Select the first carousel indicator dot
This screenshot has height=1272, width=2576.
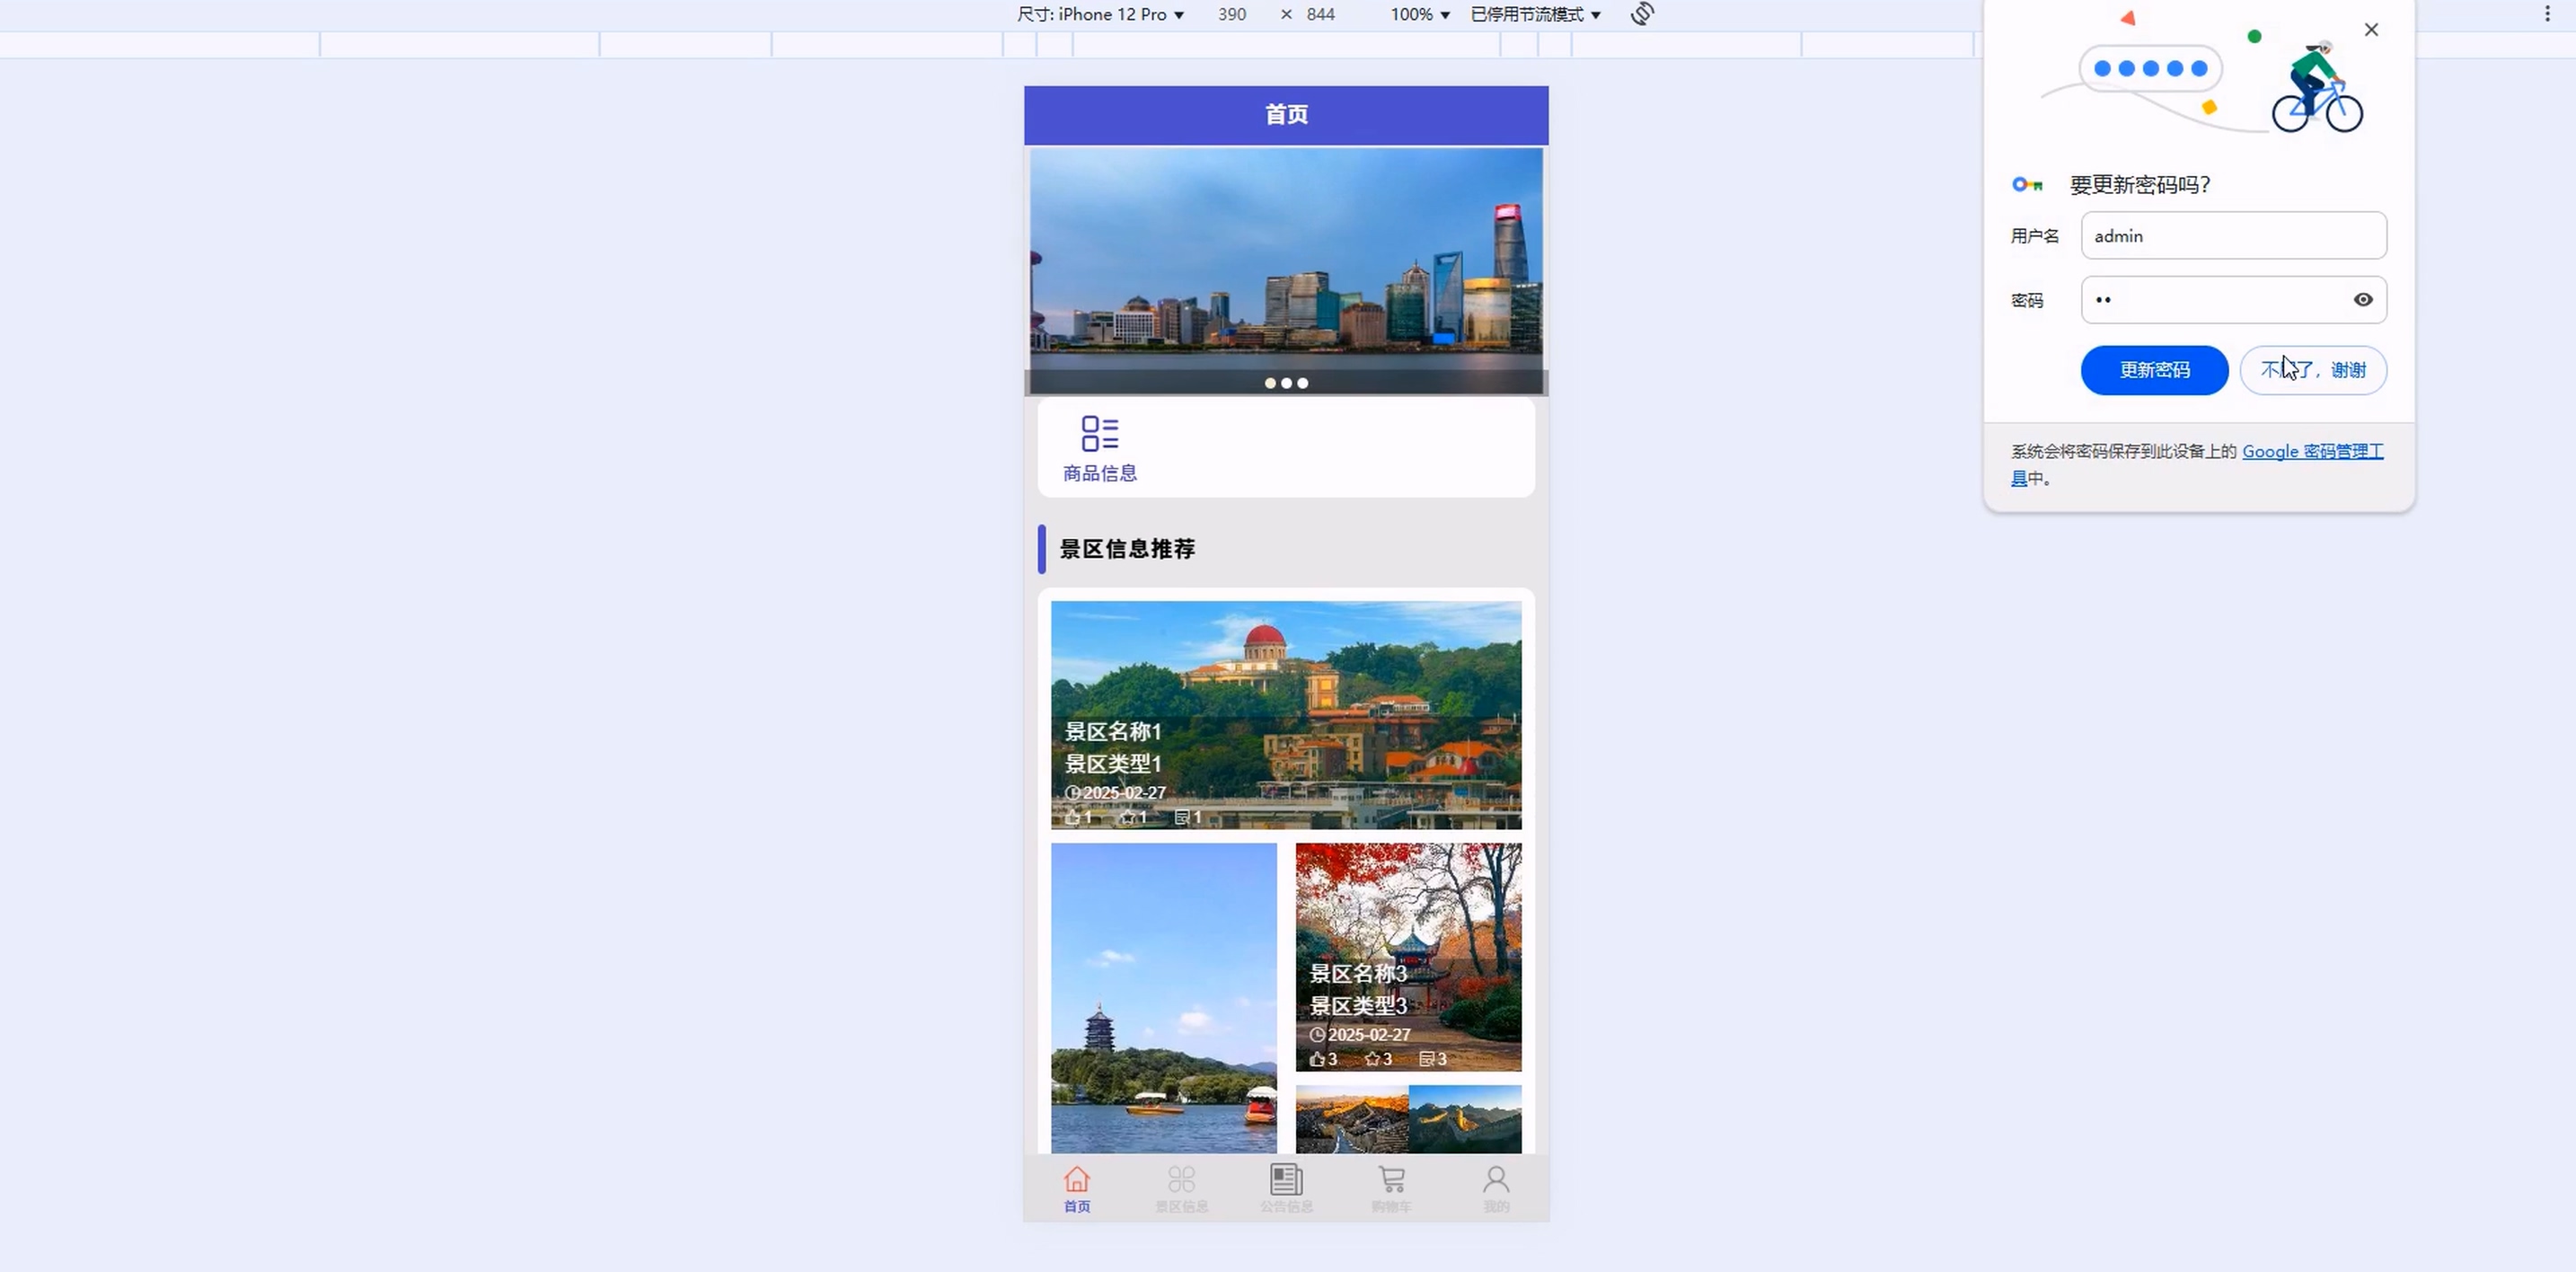click(1270, 383)
